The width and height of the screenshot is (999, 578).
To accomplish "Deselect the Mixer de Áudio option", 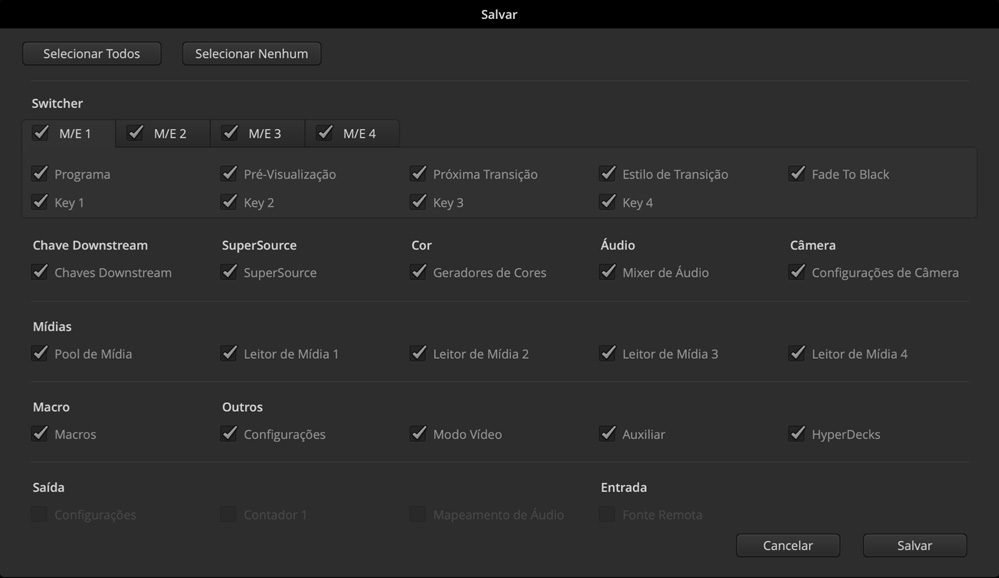I will tap(607, 271).
